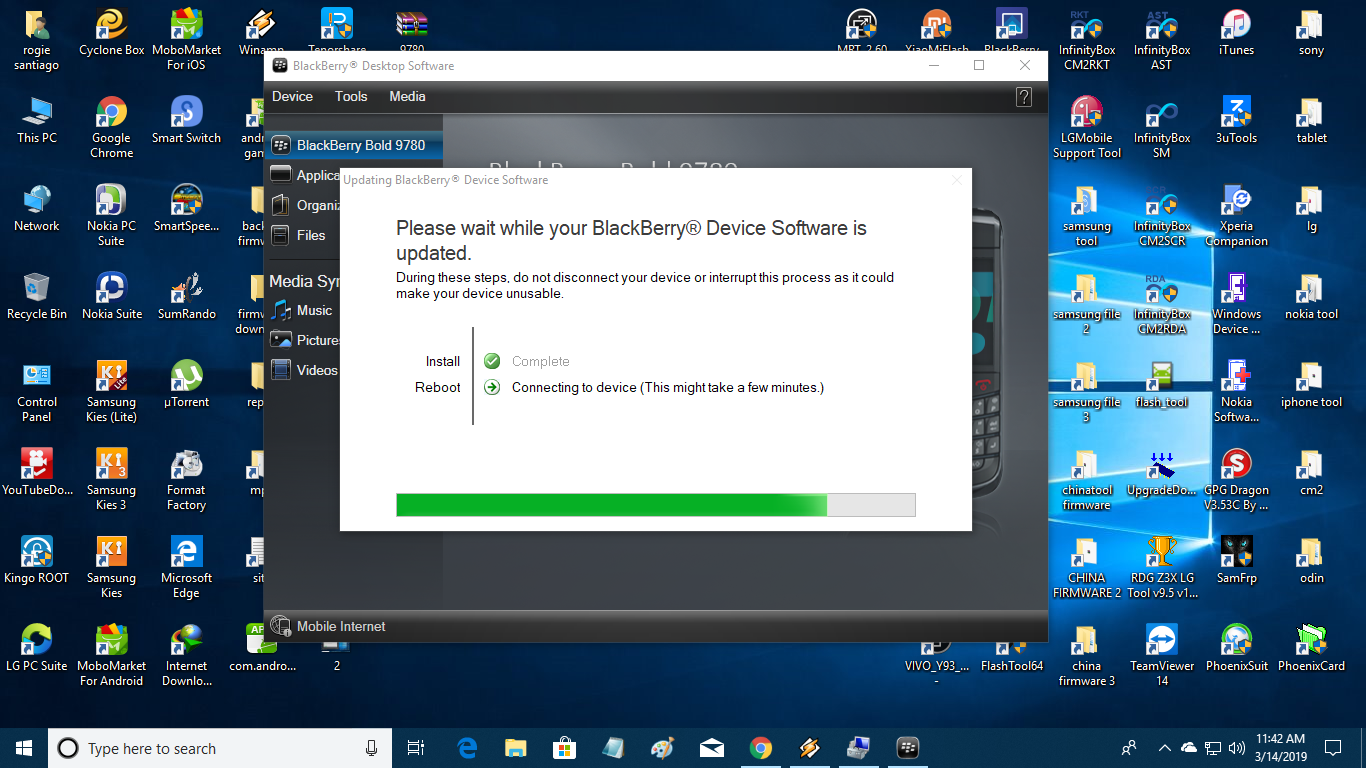Click the update progress bar
This screenshot has height=768, width=1366.
pos(656,504)
